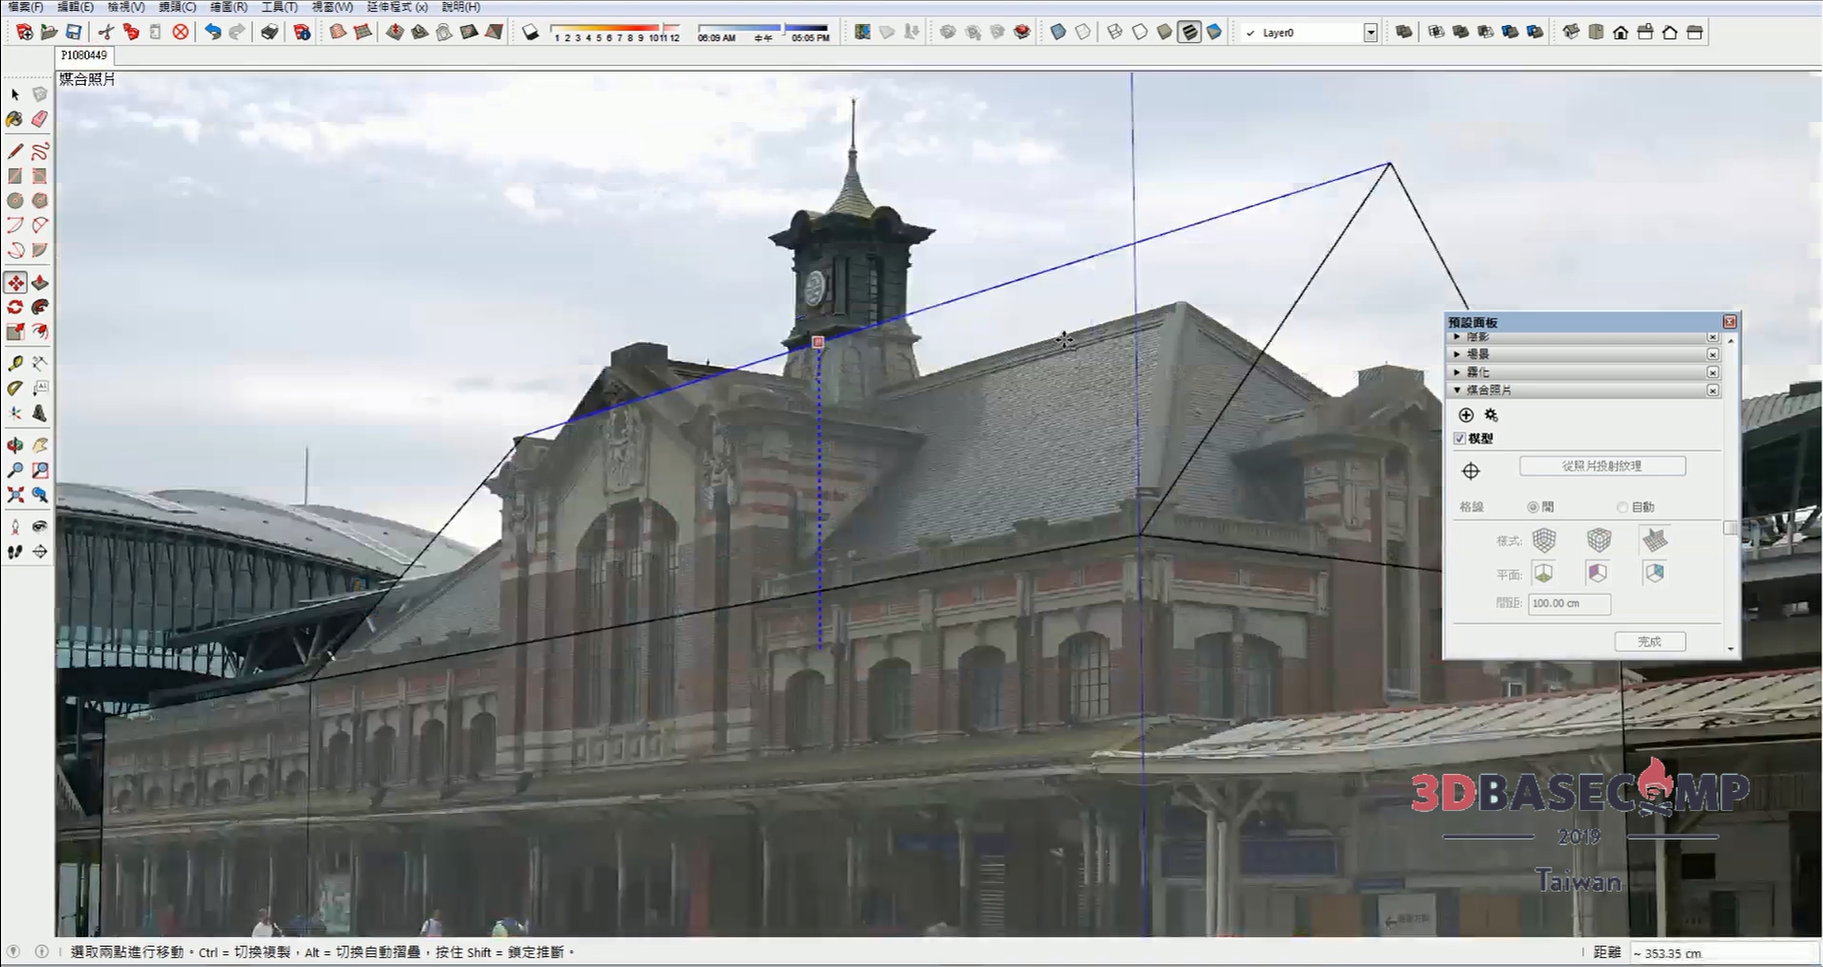
Task: Click the Match Photo settings gear icon
Action: (x=1491, y=415)
